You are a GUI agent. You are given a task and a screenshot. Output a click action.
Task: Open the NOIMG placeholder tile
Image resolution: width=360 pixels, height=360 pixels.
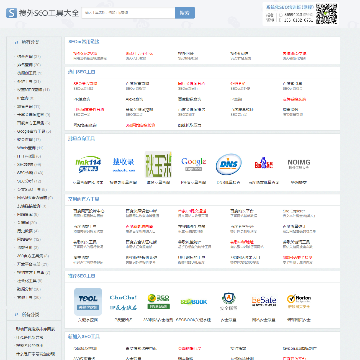tap(299, 164)
